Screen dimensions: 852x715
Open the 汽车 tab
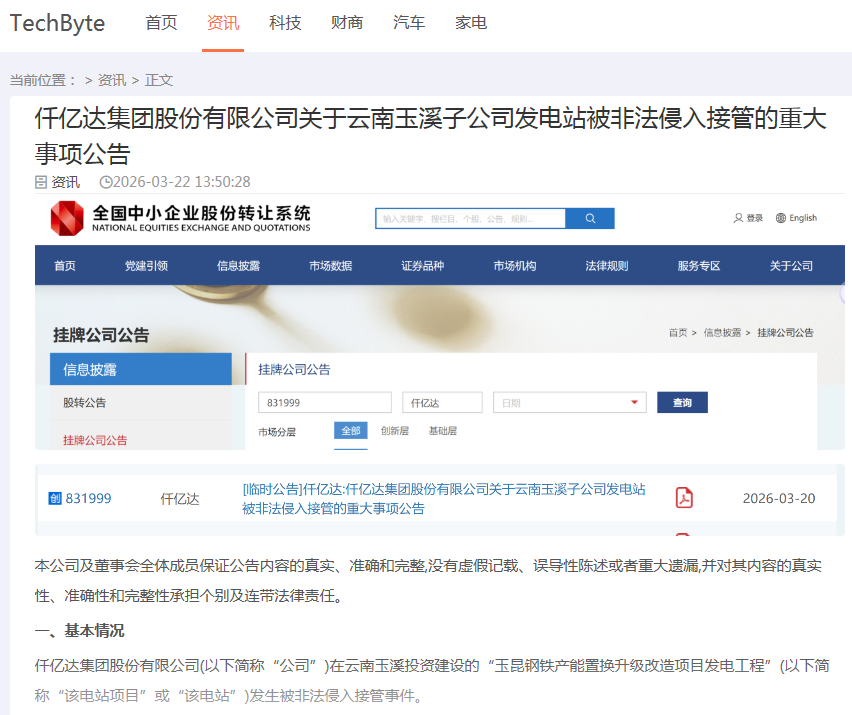409,23
